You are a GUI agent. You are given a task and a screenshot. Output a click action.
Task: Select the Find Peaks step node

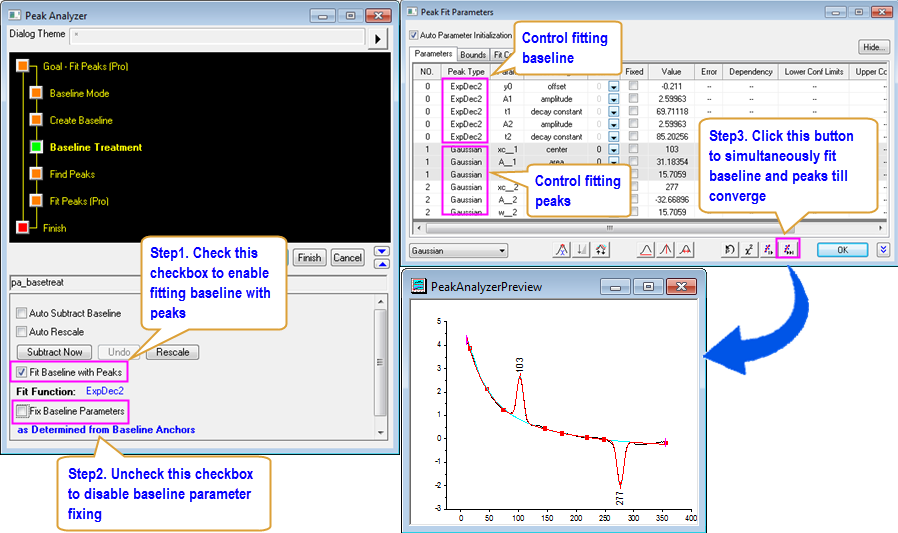[x=36, y=174]
